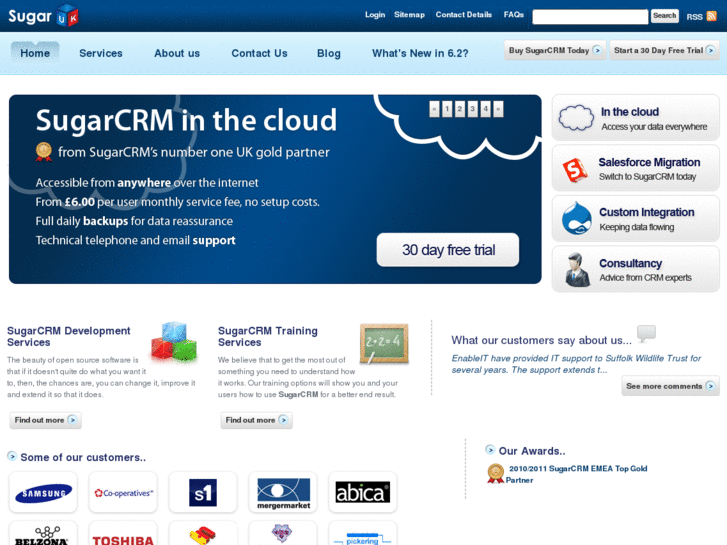This screenshot has width=727, height=545.
Task: Open the Suffolk Wildlife Trust testimonial
Action: (x=576, y=364)
